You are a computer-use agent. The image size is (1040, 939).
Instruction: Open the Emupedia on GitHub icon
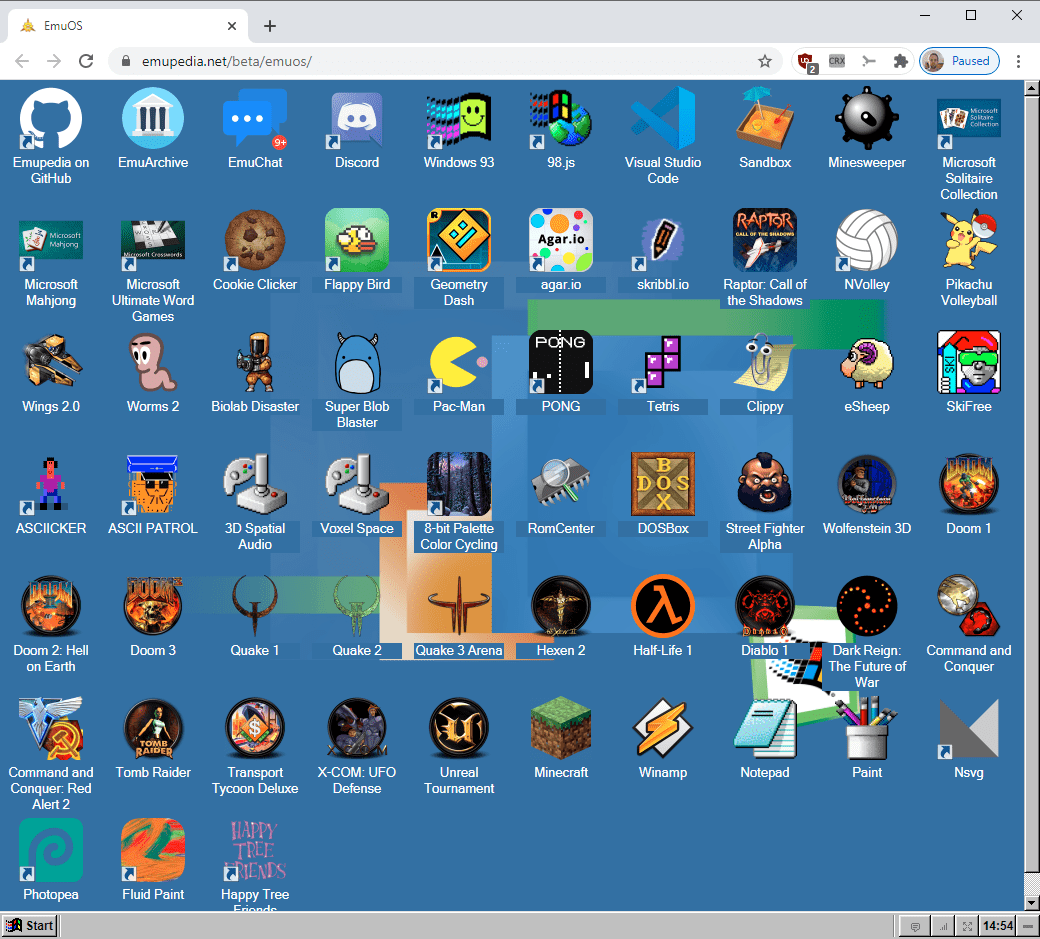(x=51, y=118)
